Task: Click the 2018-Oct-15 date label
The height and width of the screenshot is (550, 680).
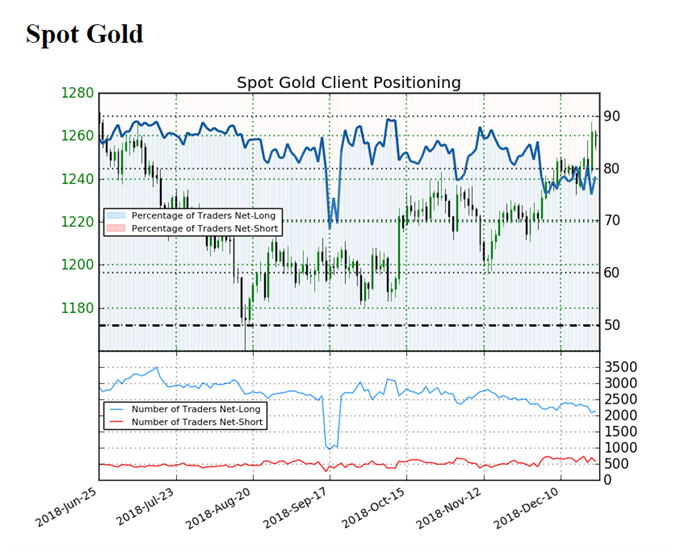Action: pos(373,508)
